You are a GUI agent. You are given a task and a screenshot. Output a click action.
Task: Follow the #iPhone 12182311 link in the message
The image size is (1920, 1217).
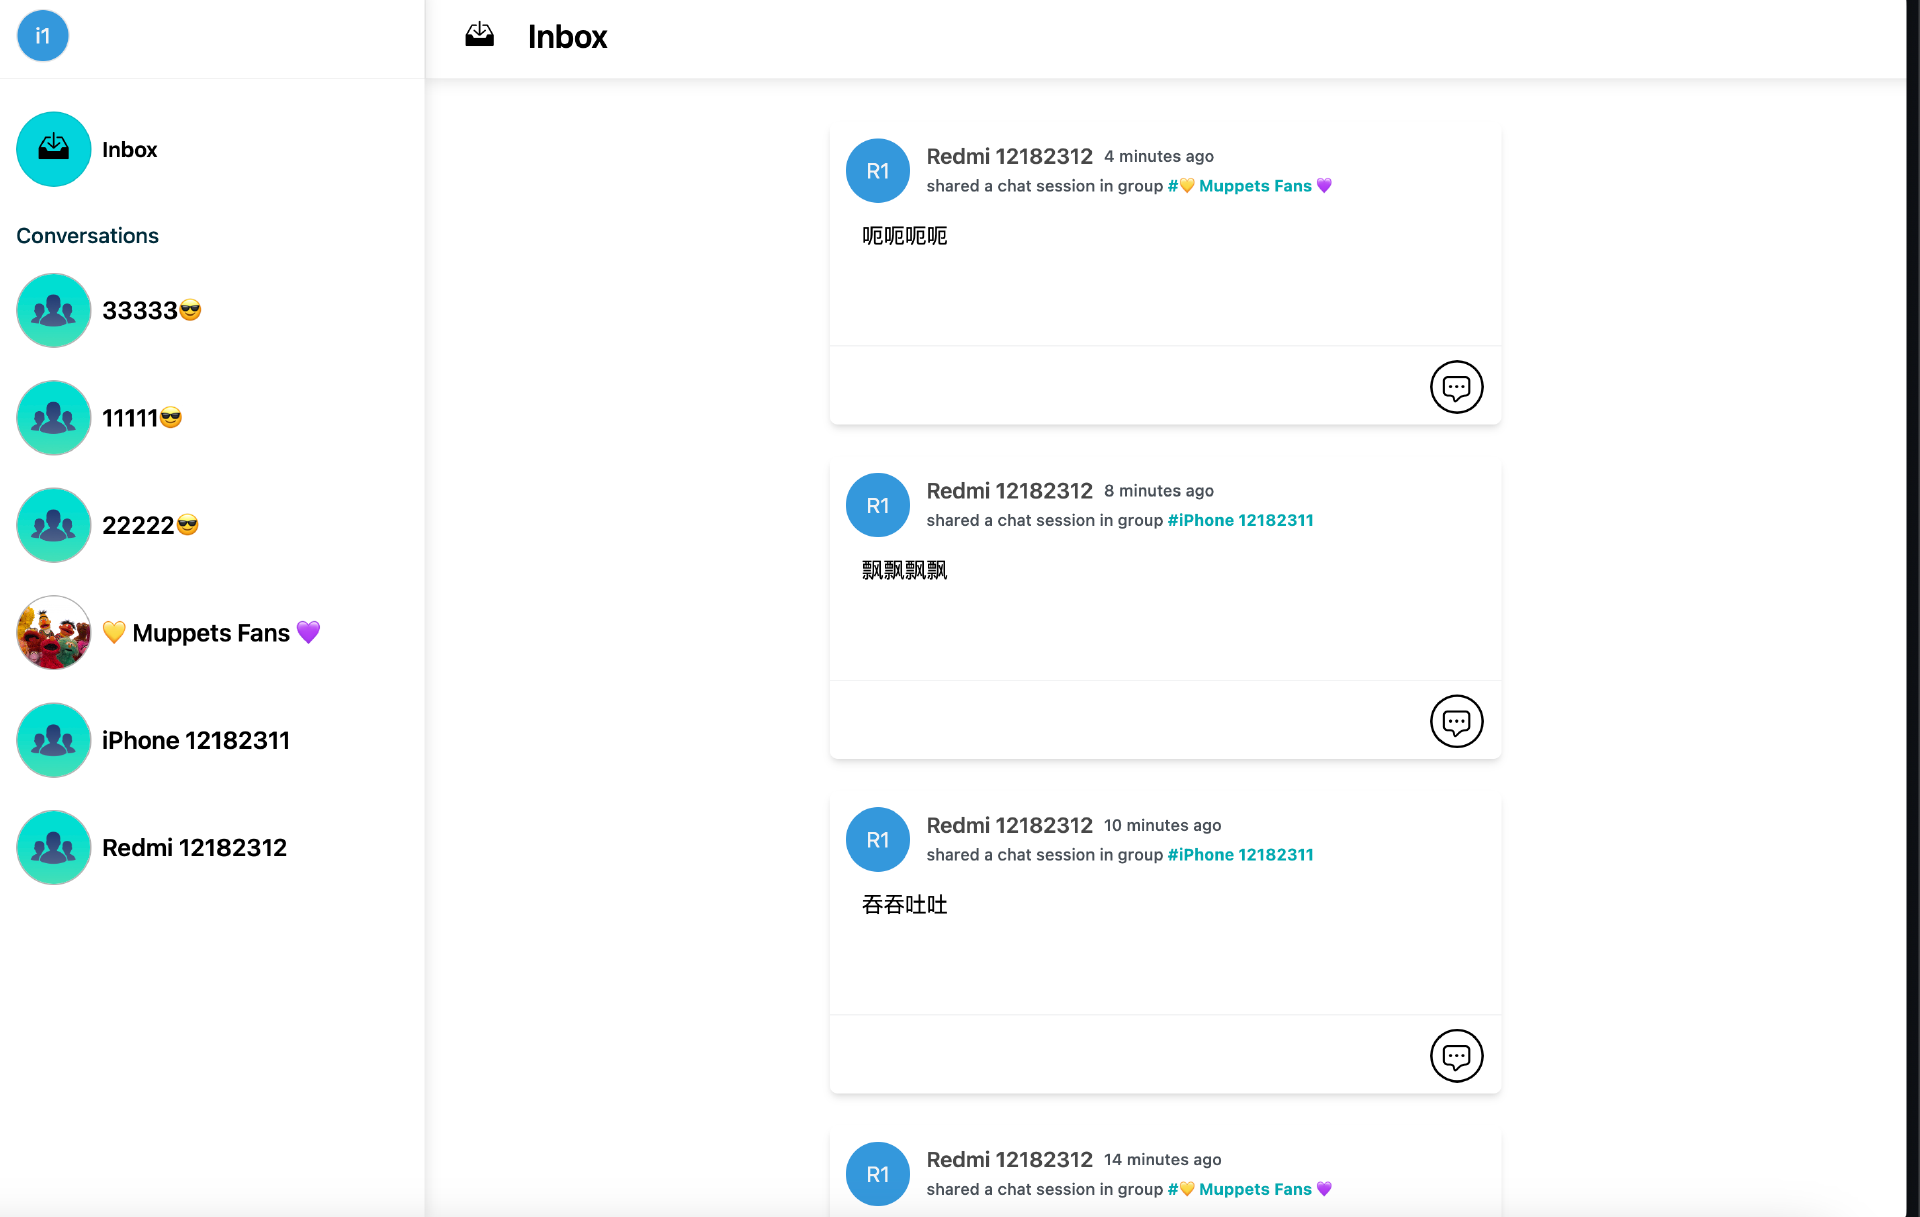pyautogui.click(x=1239, y=520)
